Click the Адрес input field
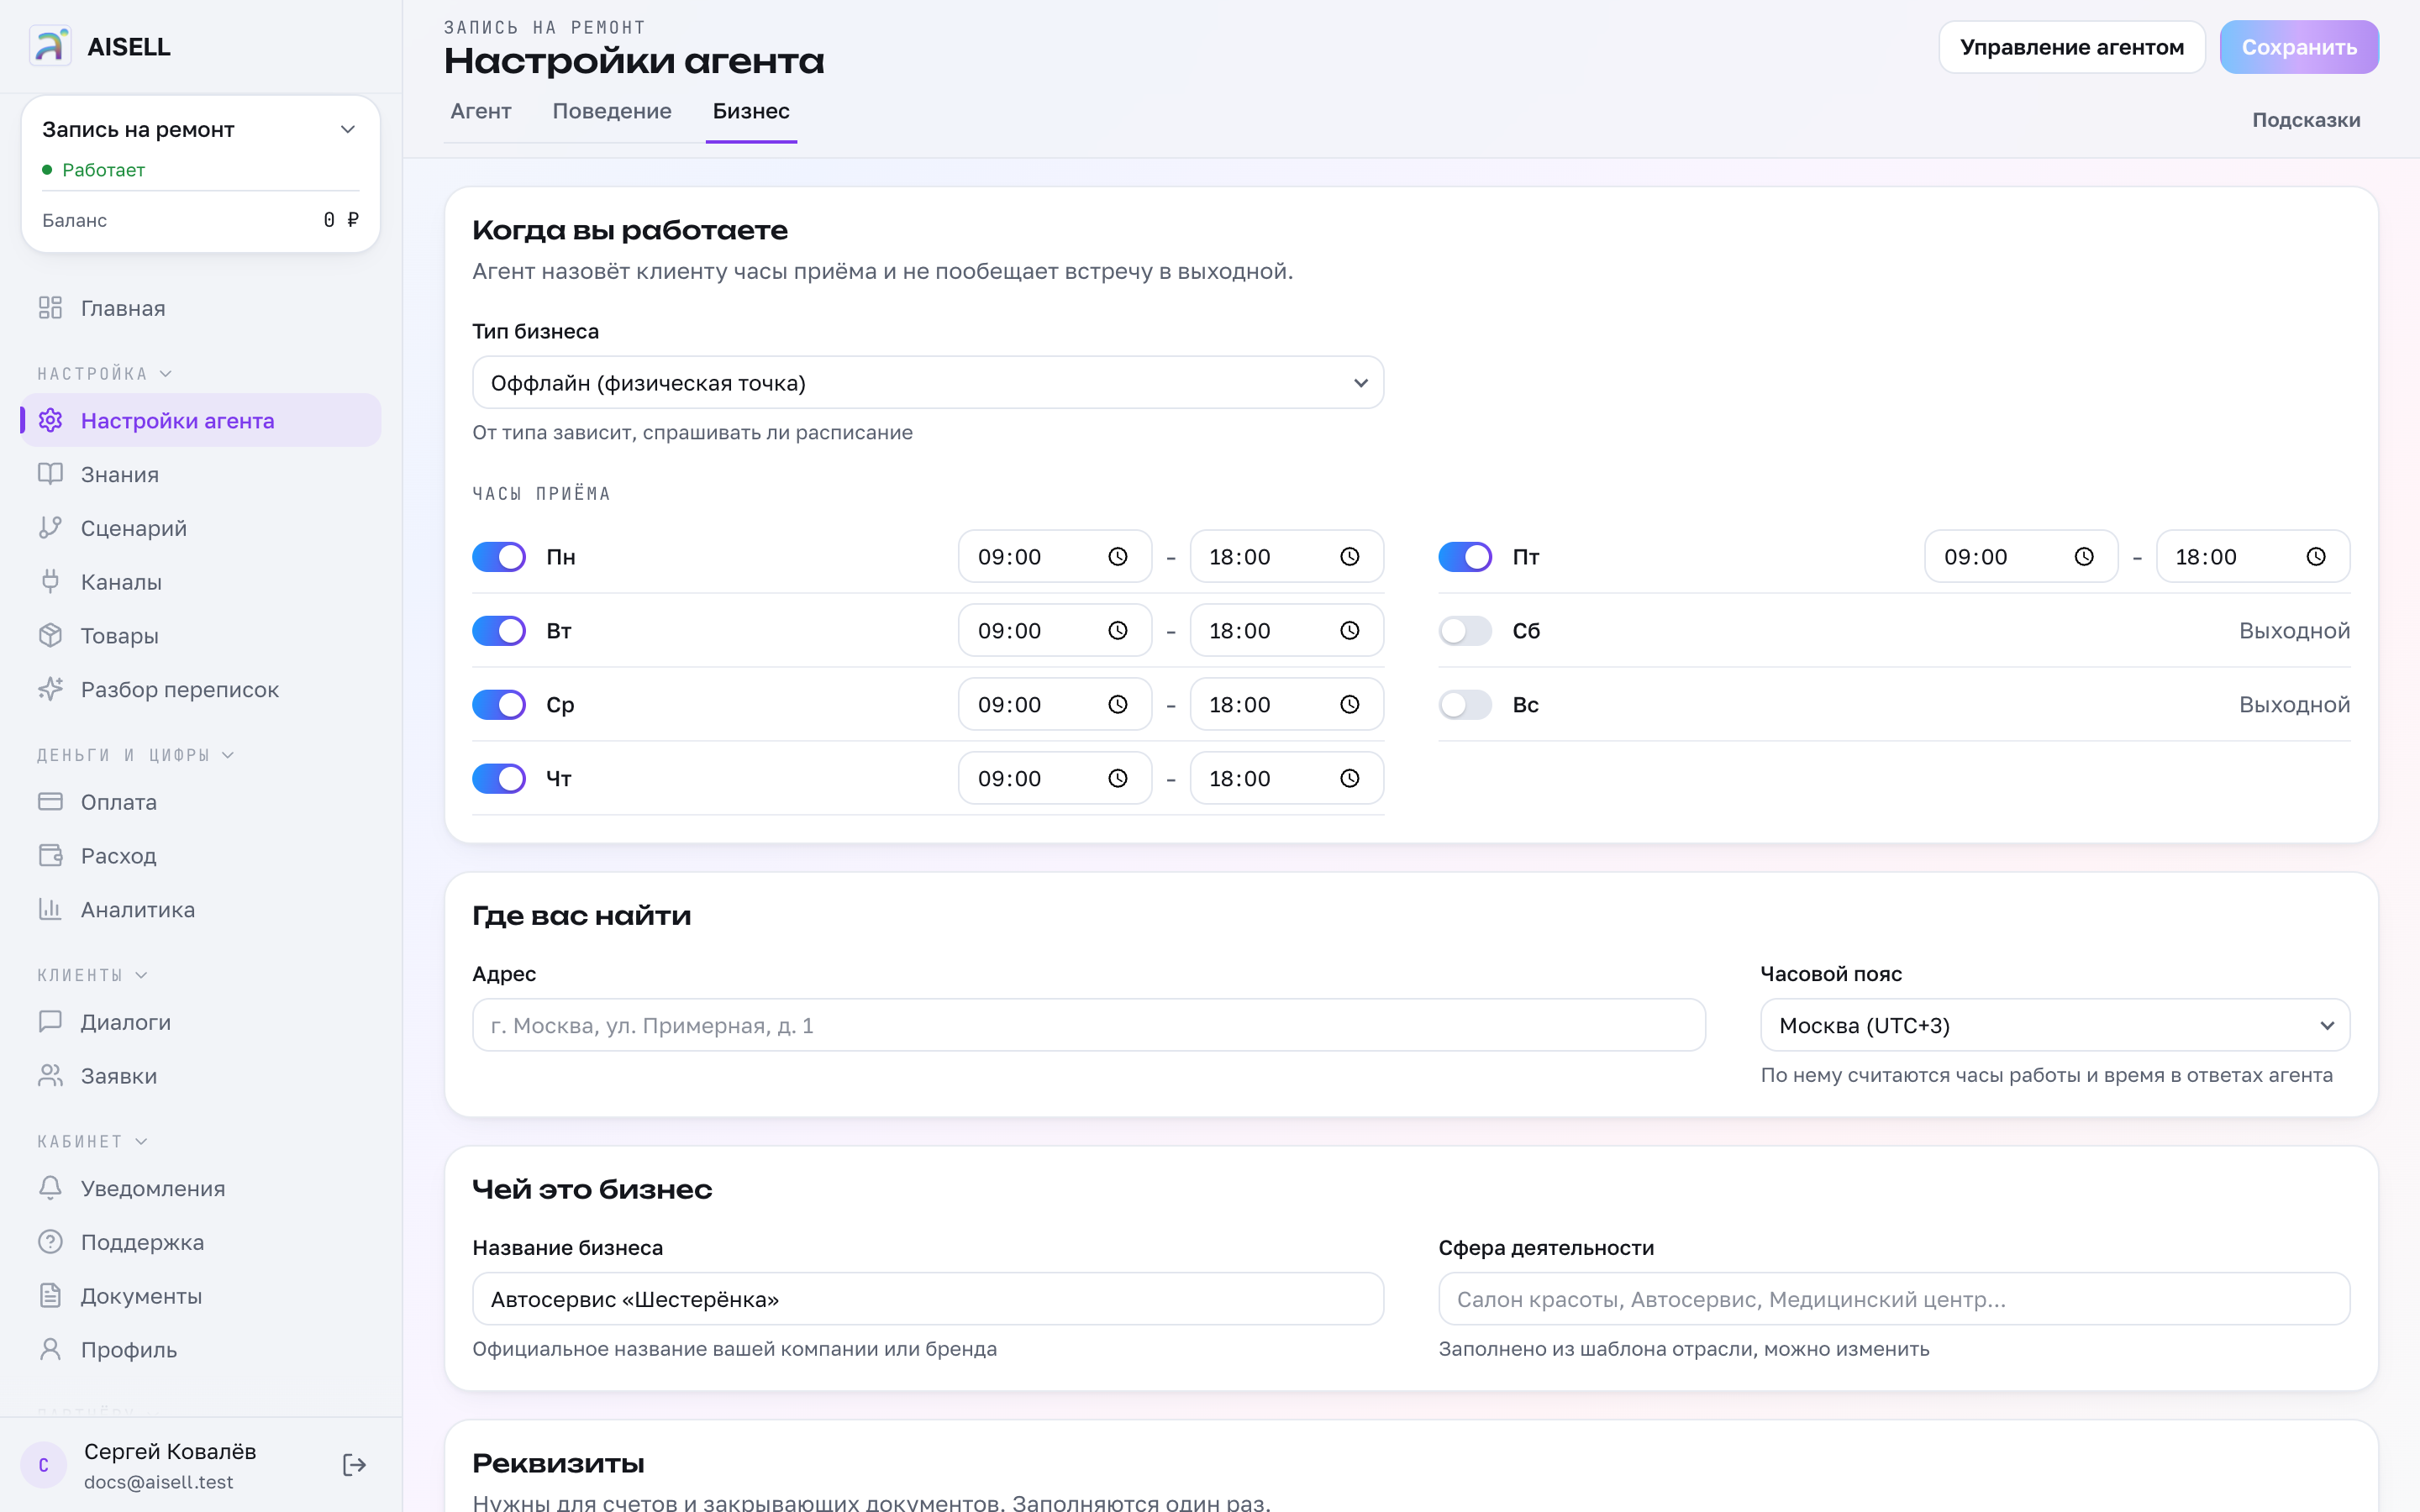This screenshot has width=2420, height=1512. coord(1089,1025)
